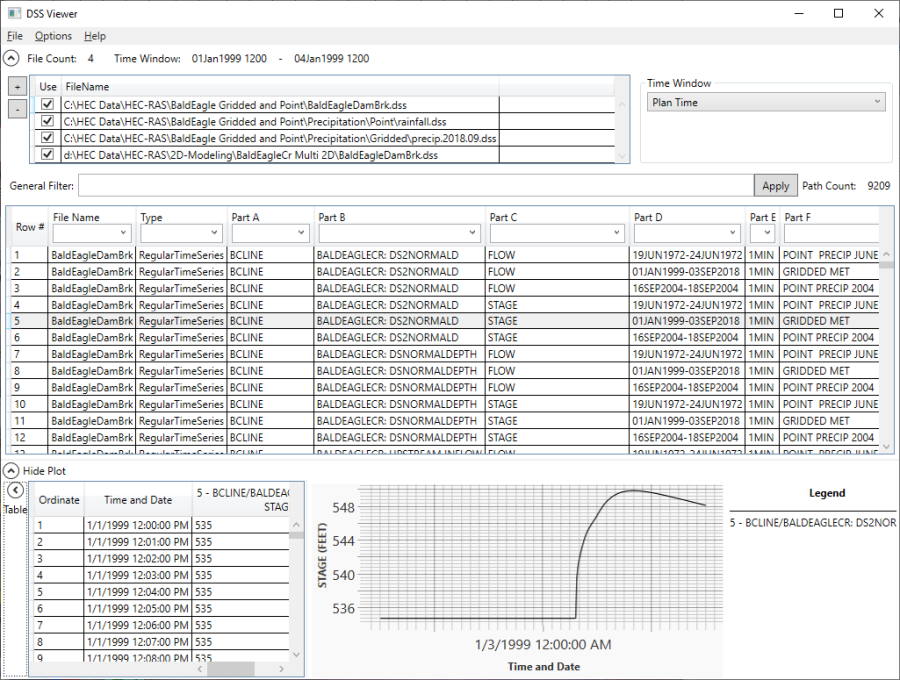Open the File menu

click(x=15, y=36)
